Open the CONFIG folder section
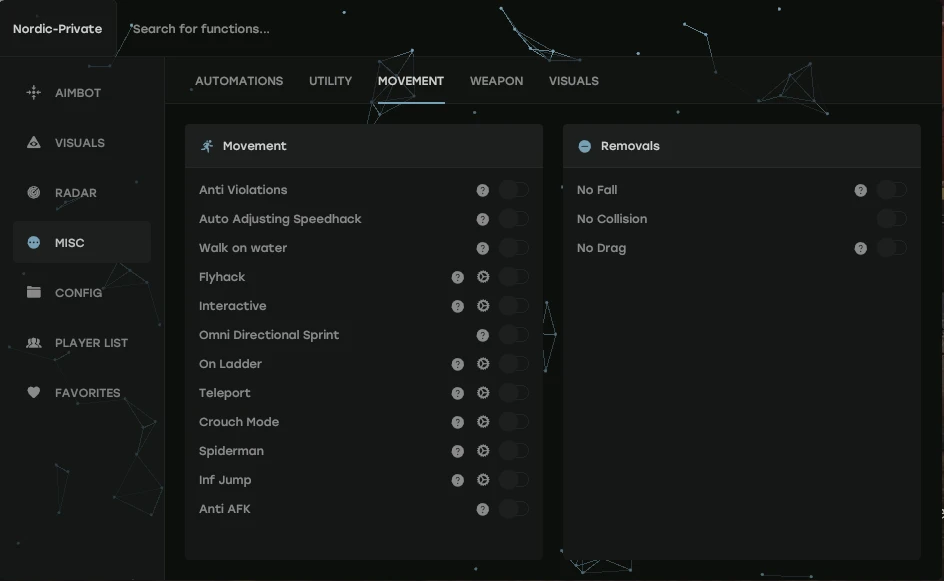 coord(82,293)
